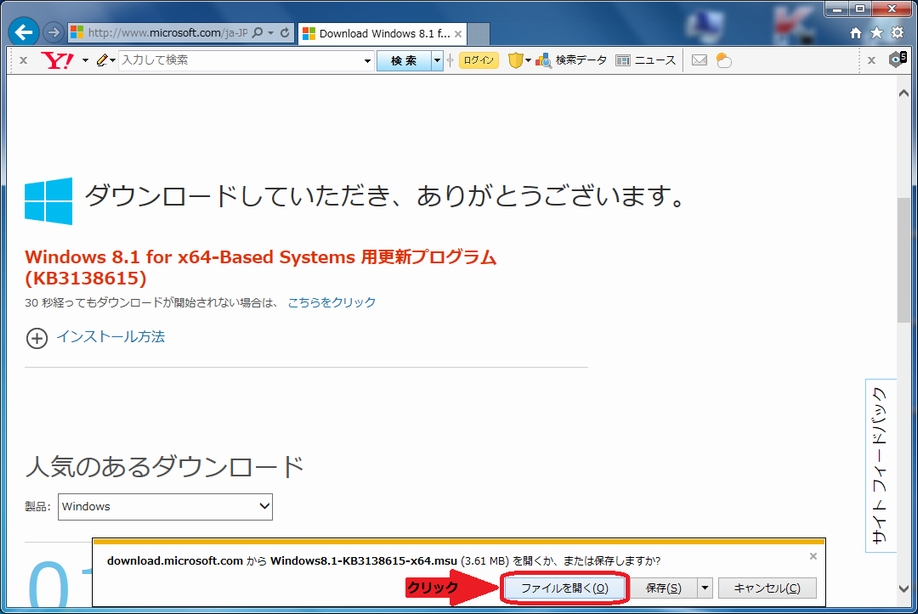Click the microsoft.com URL address field

[167, 33]
